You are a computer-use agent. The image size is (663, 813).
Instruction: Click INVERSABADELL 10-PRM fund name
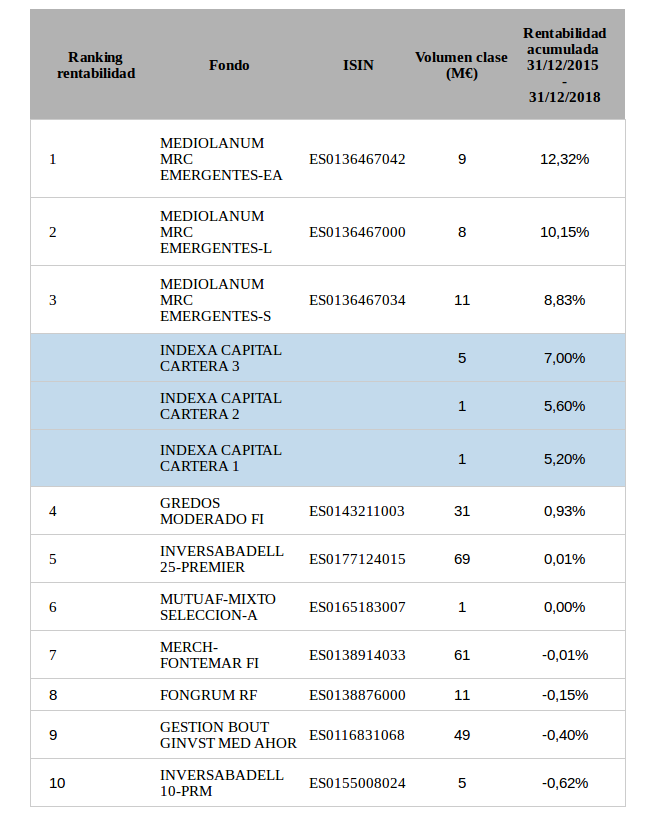(x=222, y=783)
